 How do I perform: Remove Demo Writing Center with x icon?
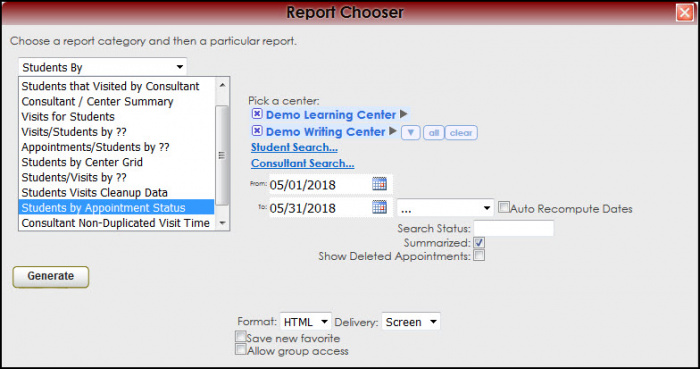point(257,131)
